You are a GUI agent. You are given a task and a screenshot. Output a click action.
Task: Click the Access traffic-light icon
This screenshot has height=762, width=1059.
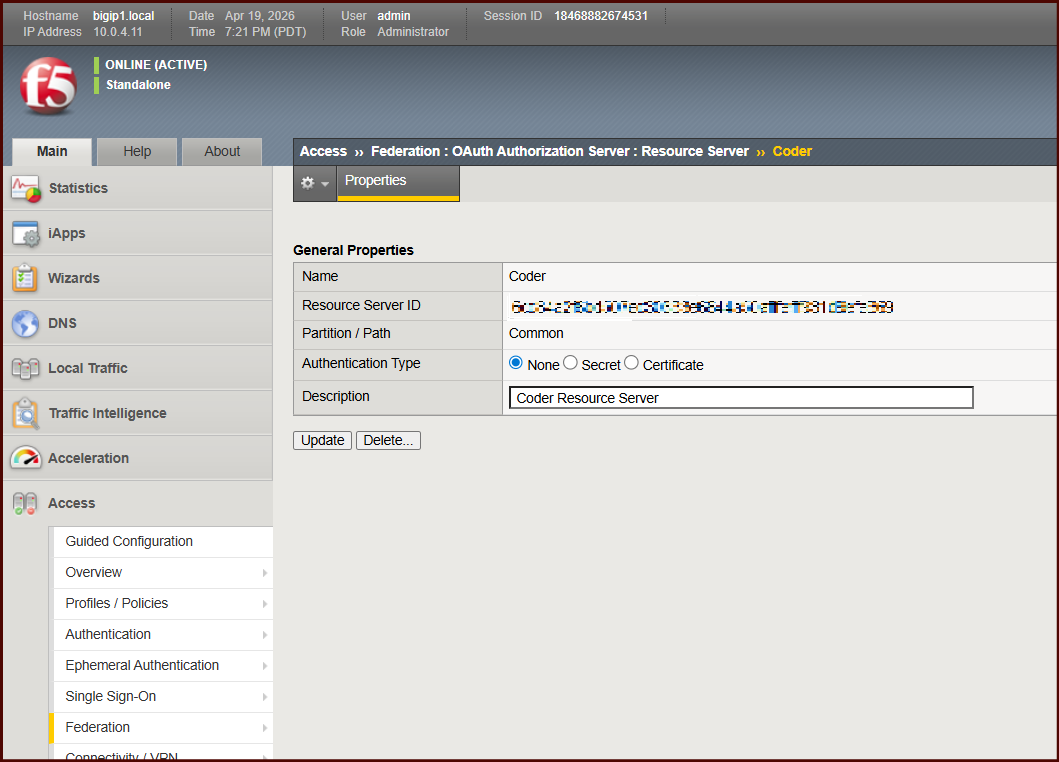pos(25,503)
